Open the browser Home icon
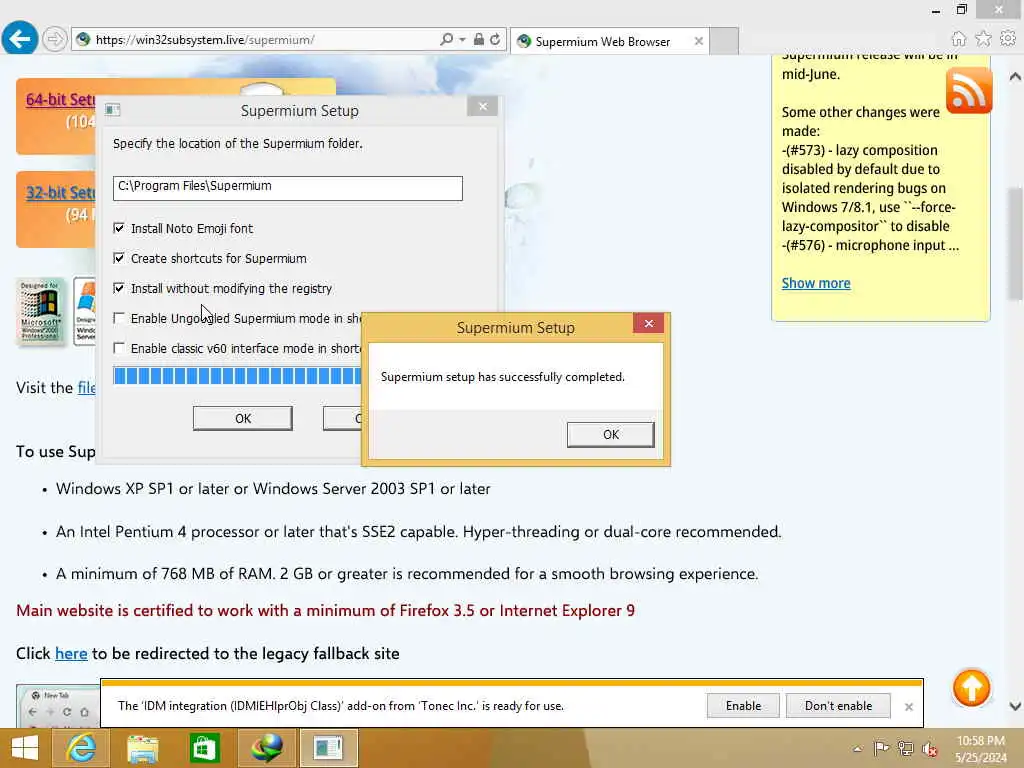Screen dimensions: 1024x768 [x=959, y=39]
